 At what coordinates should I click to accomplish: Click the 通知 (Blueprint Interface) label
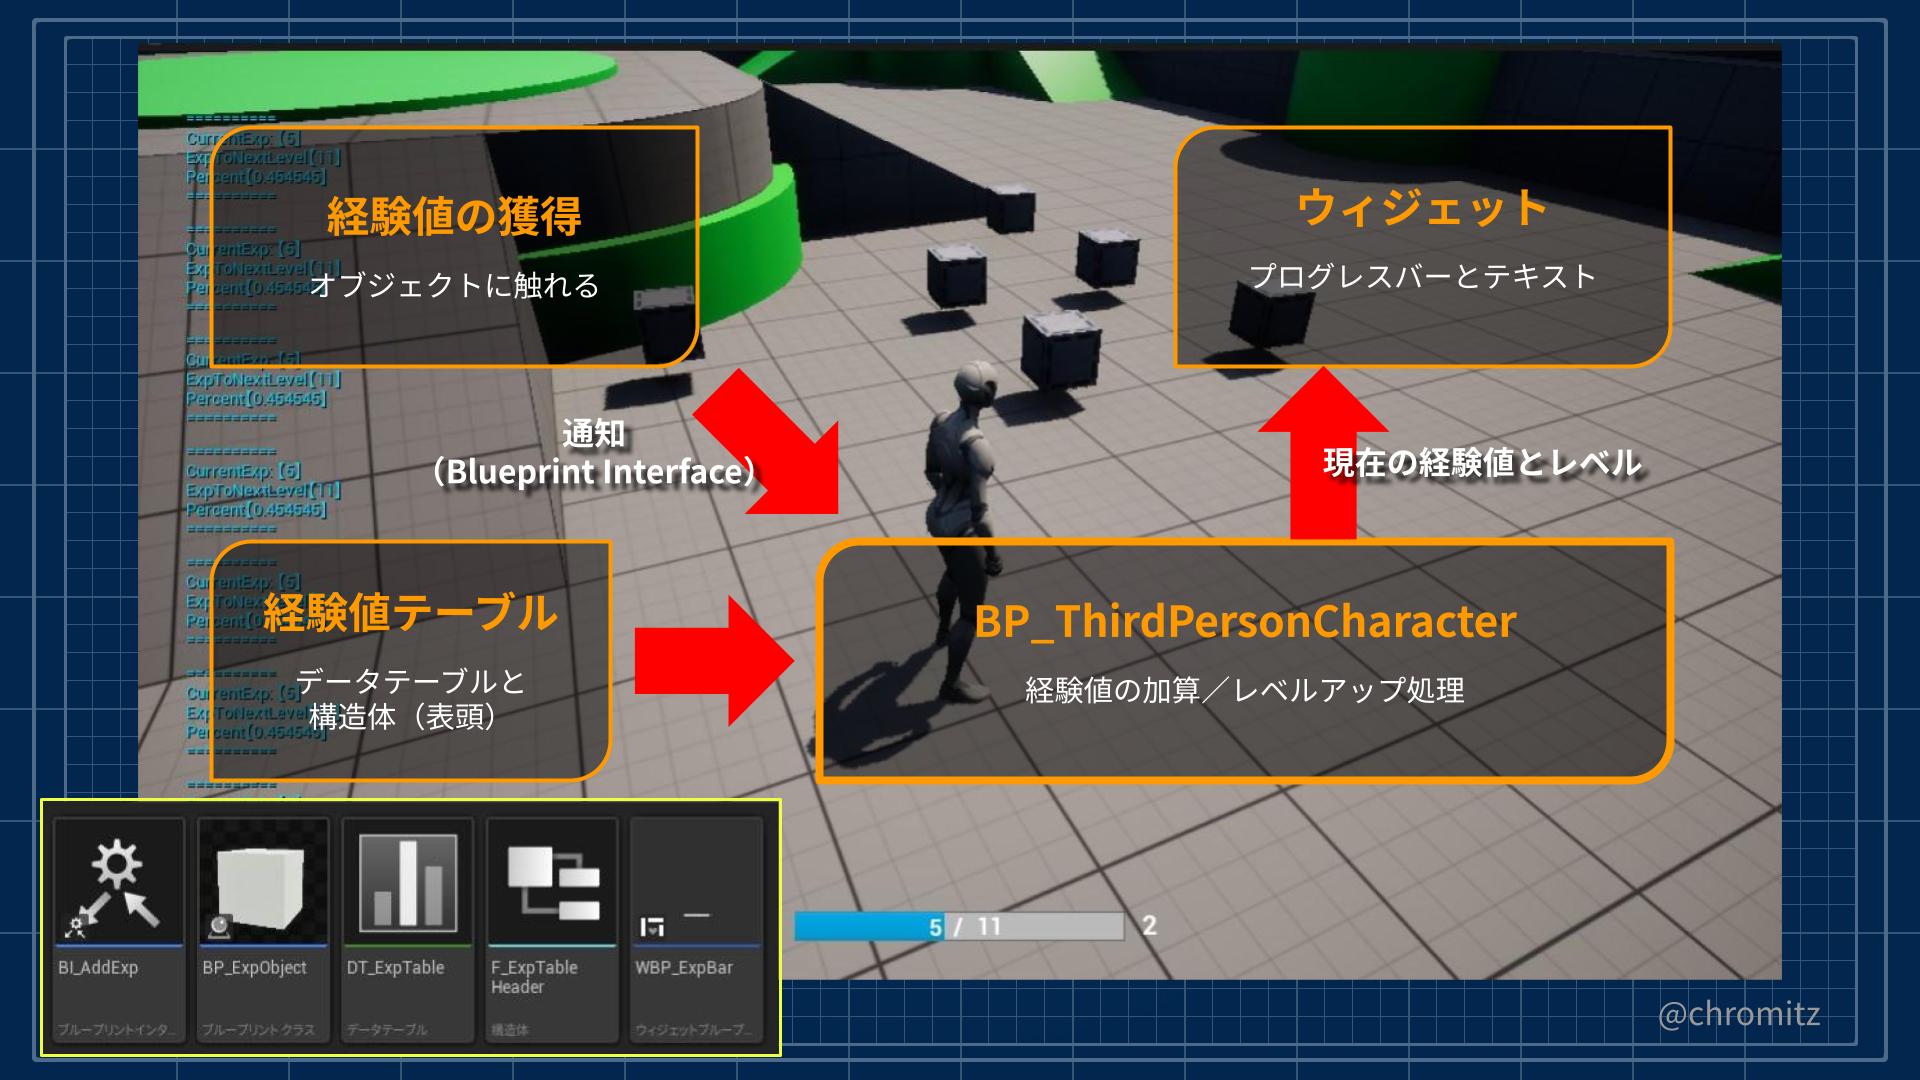coord(593,453)
